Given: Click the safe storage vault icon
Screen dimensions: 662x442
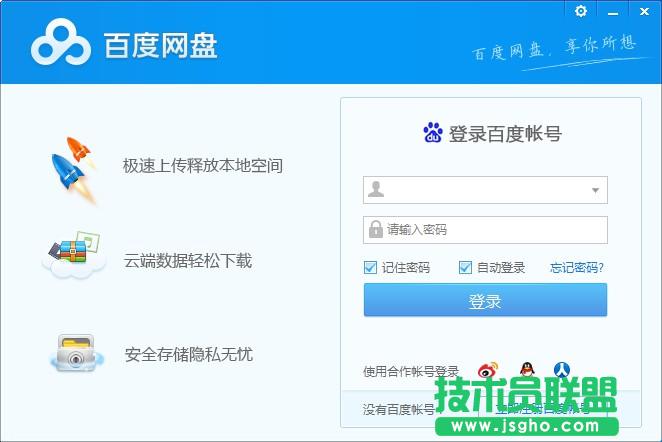Looking at the screenshot, I should click(76, 353).
